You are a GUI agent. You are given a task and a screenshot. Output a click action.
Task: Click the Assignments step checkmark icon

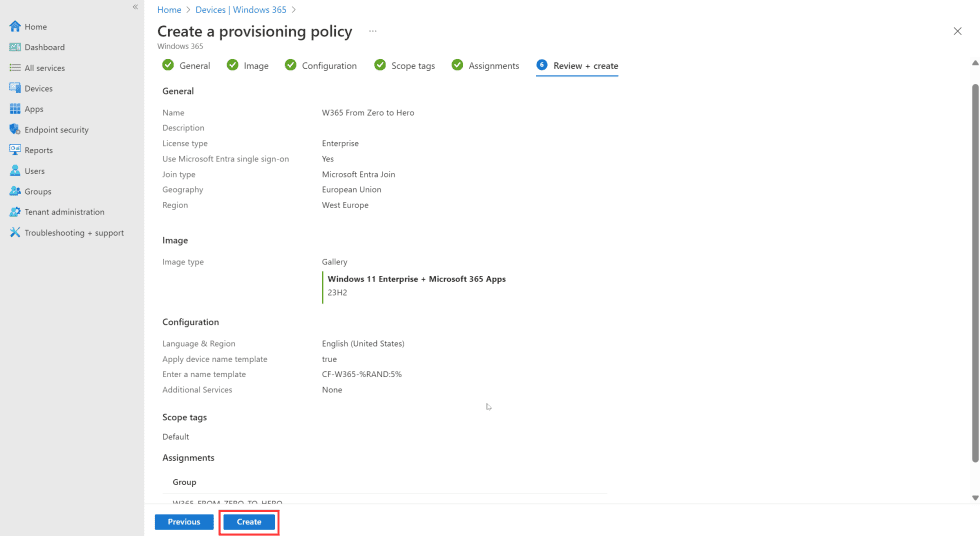[x=458, y=65]
